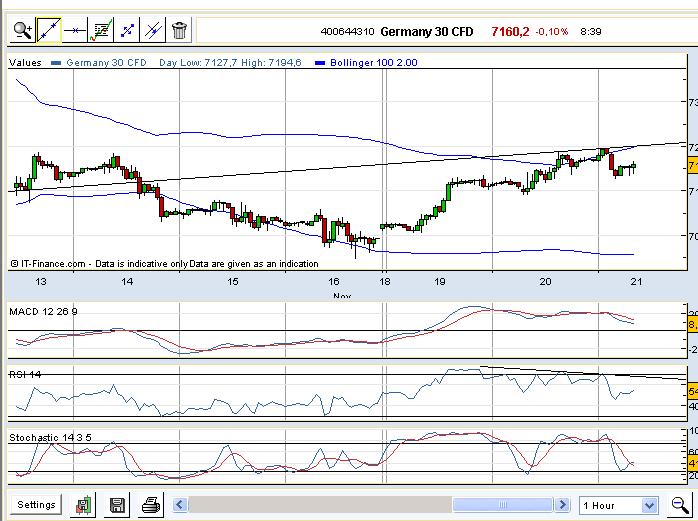Click the date label 18 on axis

385,281
